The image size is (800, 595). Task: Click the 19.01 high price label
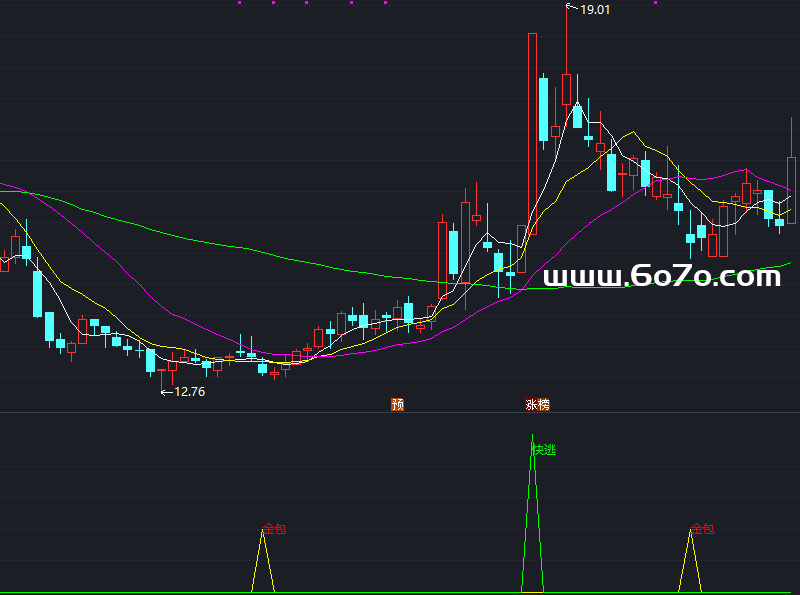594,9
